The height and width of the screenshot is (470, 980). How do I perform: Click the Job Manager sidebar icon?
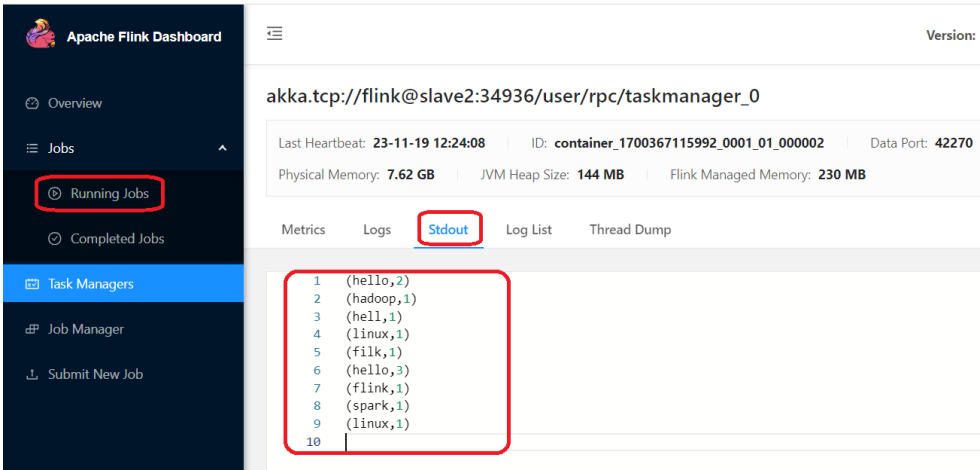[31, 329]
